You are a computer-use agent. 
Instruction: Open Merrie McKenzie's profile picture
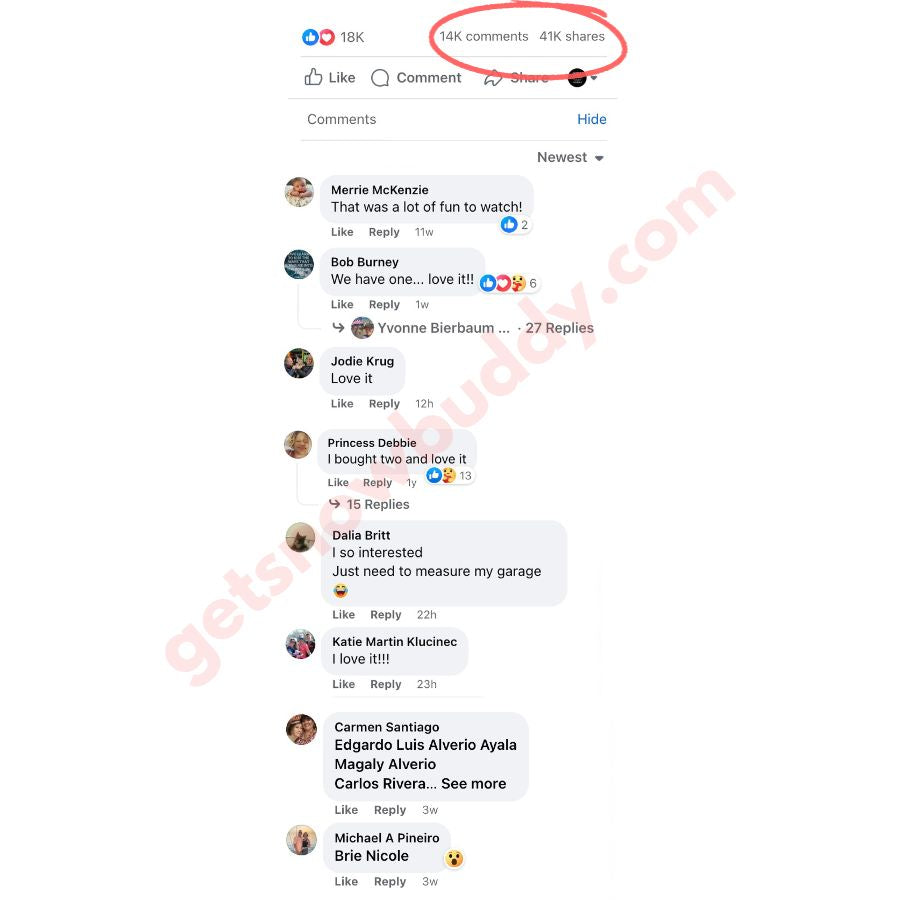[x=299, y=192]
